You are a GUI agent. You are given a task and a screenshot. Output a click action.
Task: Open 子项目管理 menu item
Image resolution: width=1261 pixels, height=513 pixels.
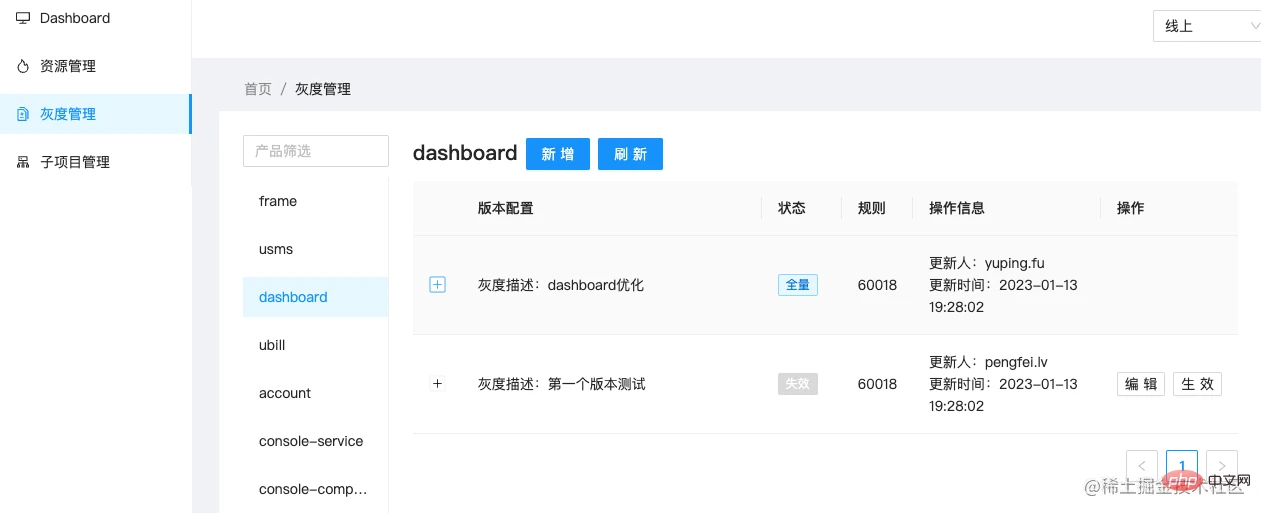click(75, 162)
